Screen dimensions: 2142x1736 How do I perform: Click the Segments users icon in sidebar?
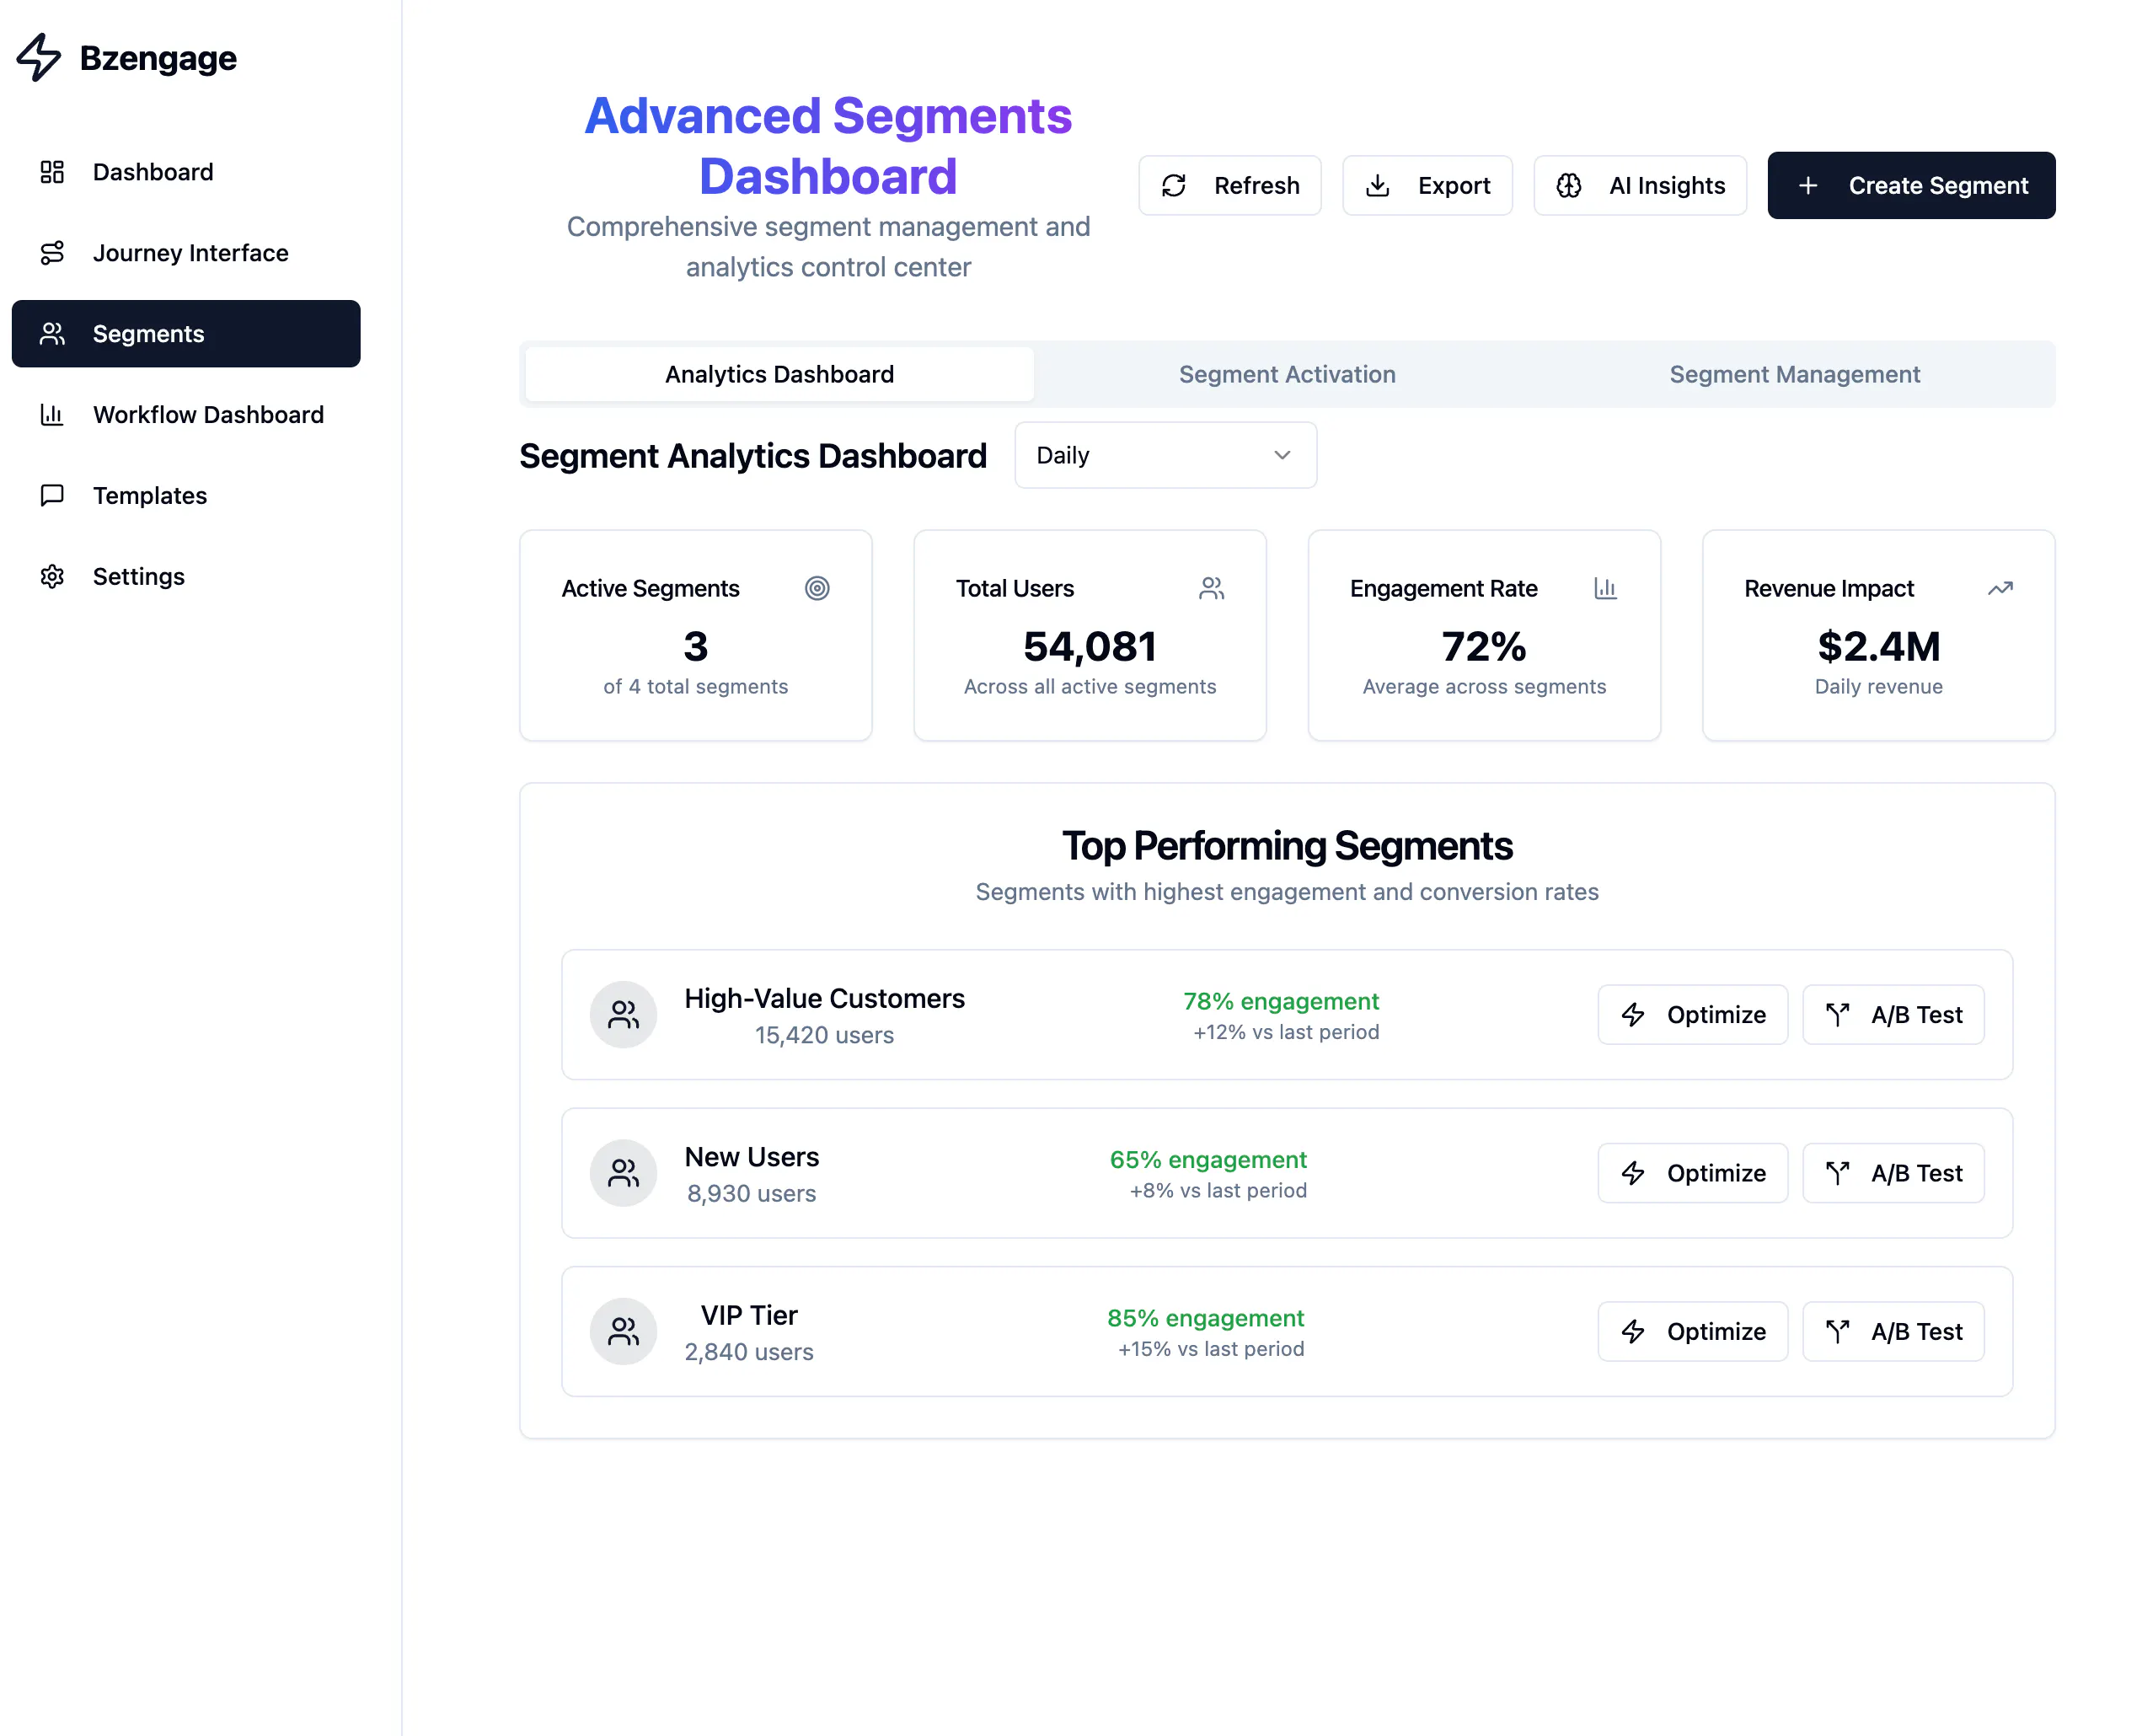[x=52, y=334]
